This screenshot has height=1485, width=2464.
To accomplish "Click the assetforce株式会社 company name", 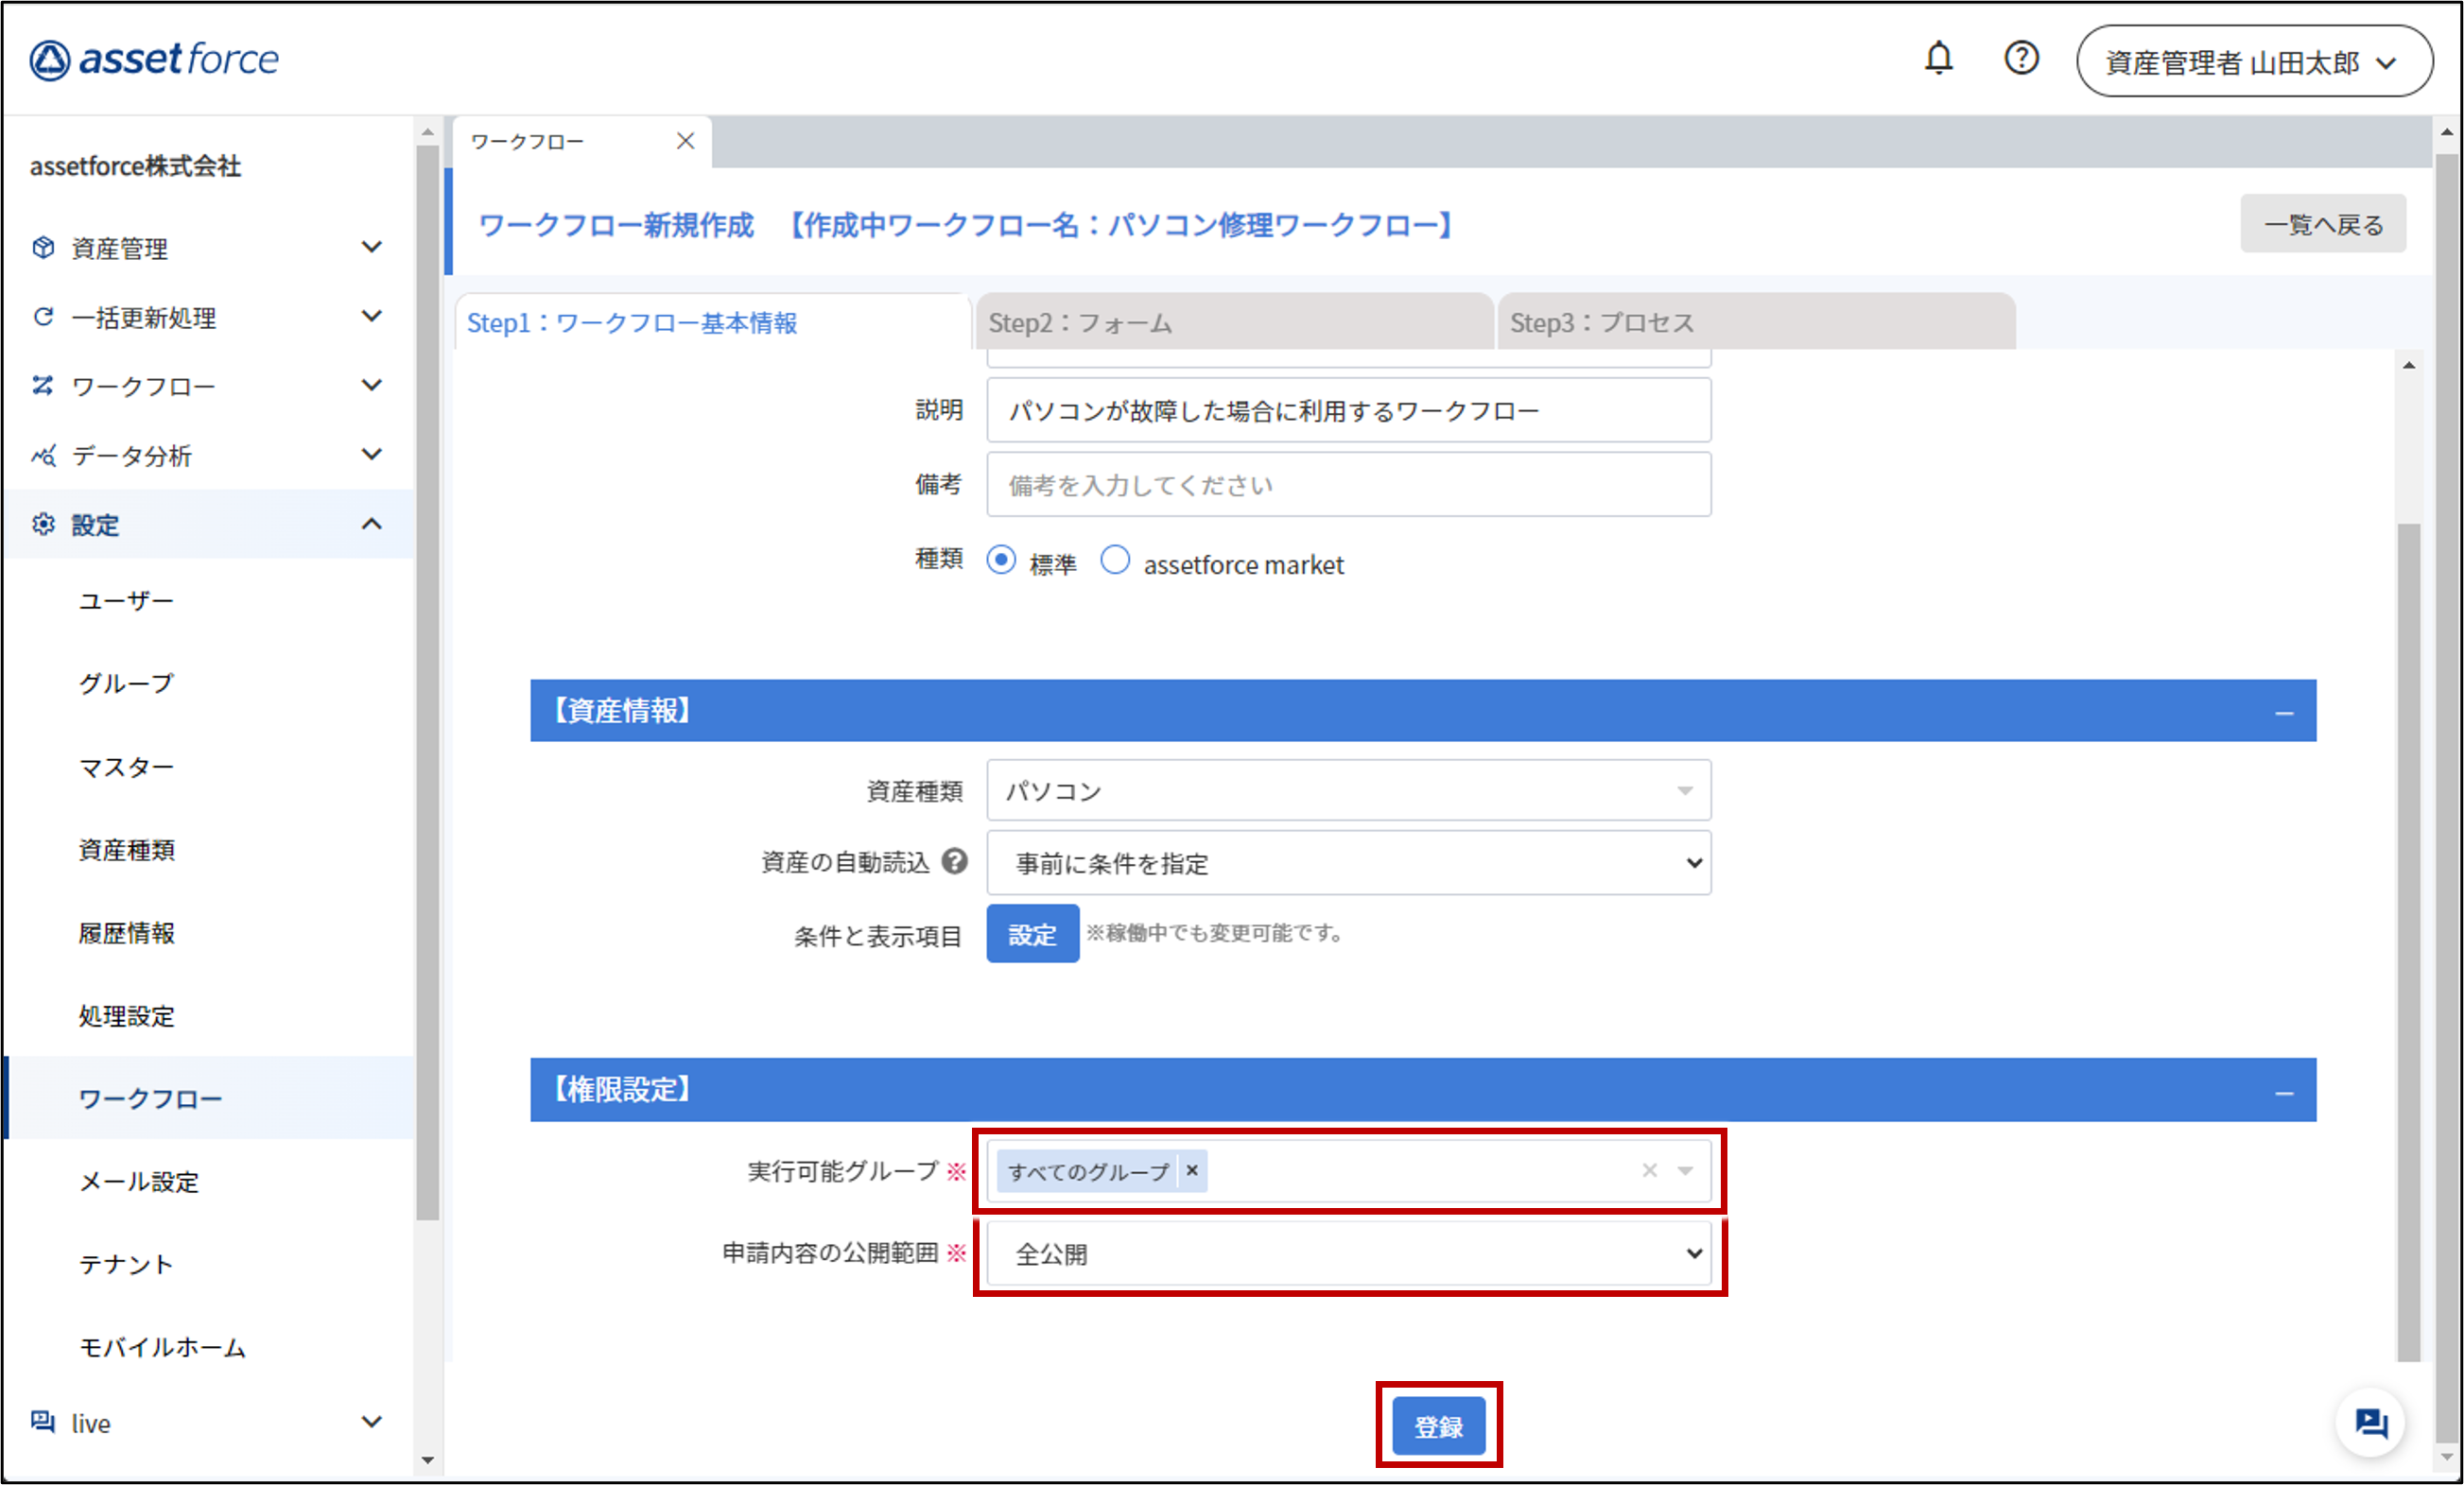I will [x=135, y=166].
